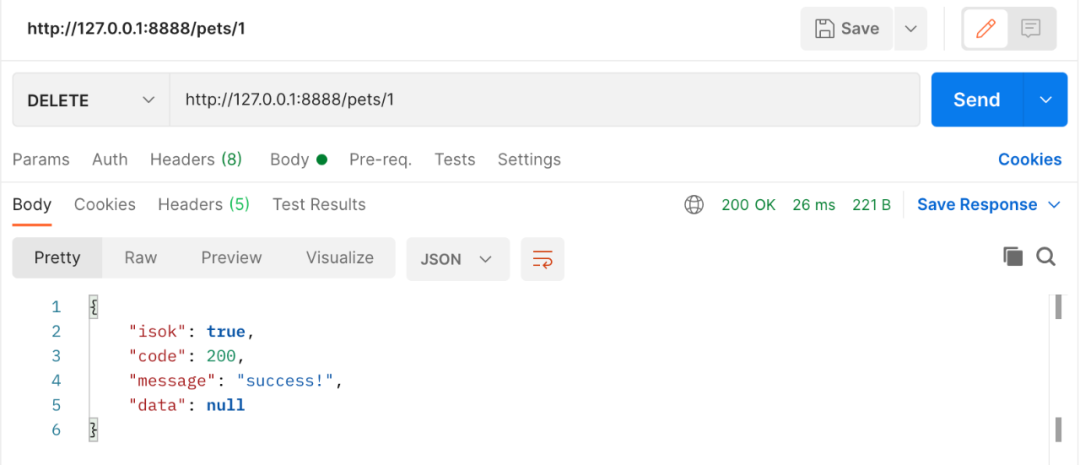Collapse JSON at line 1 brace

tap(93, 307)
